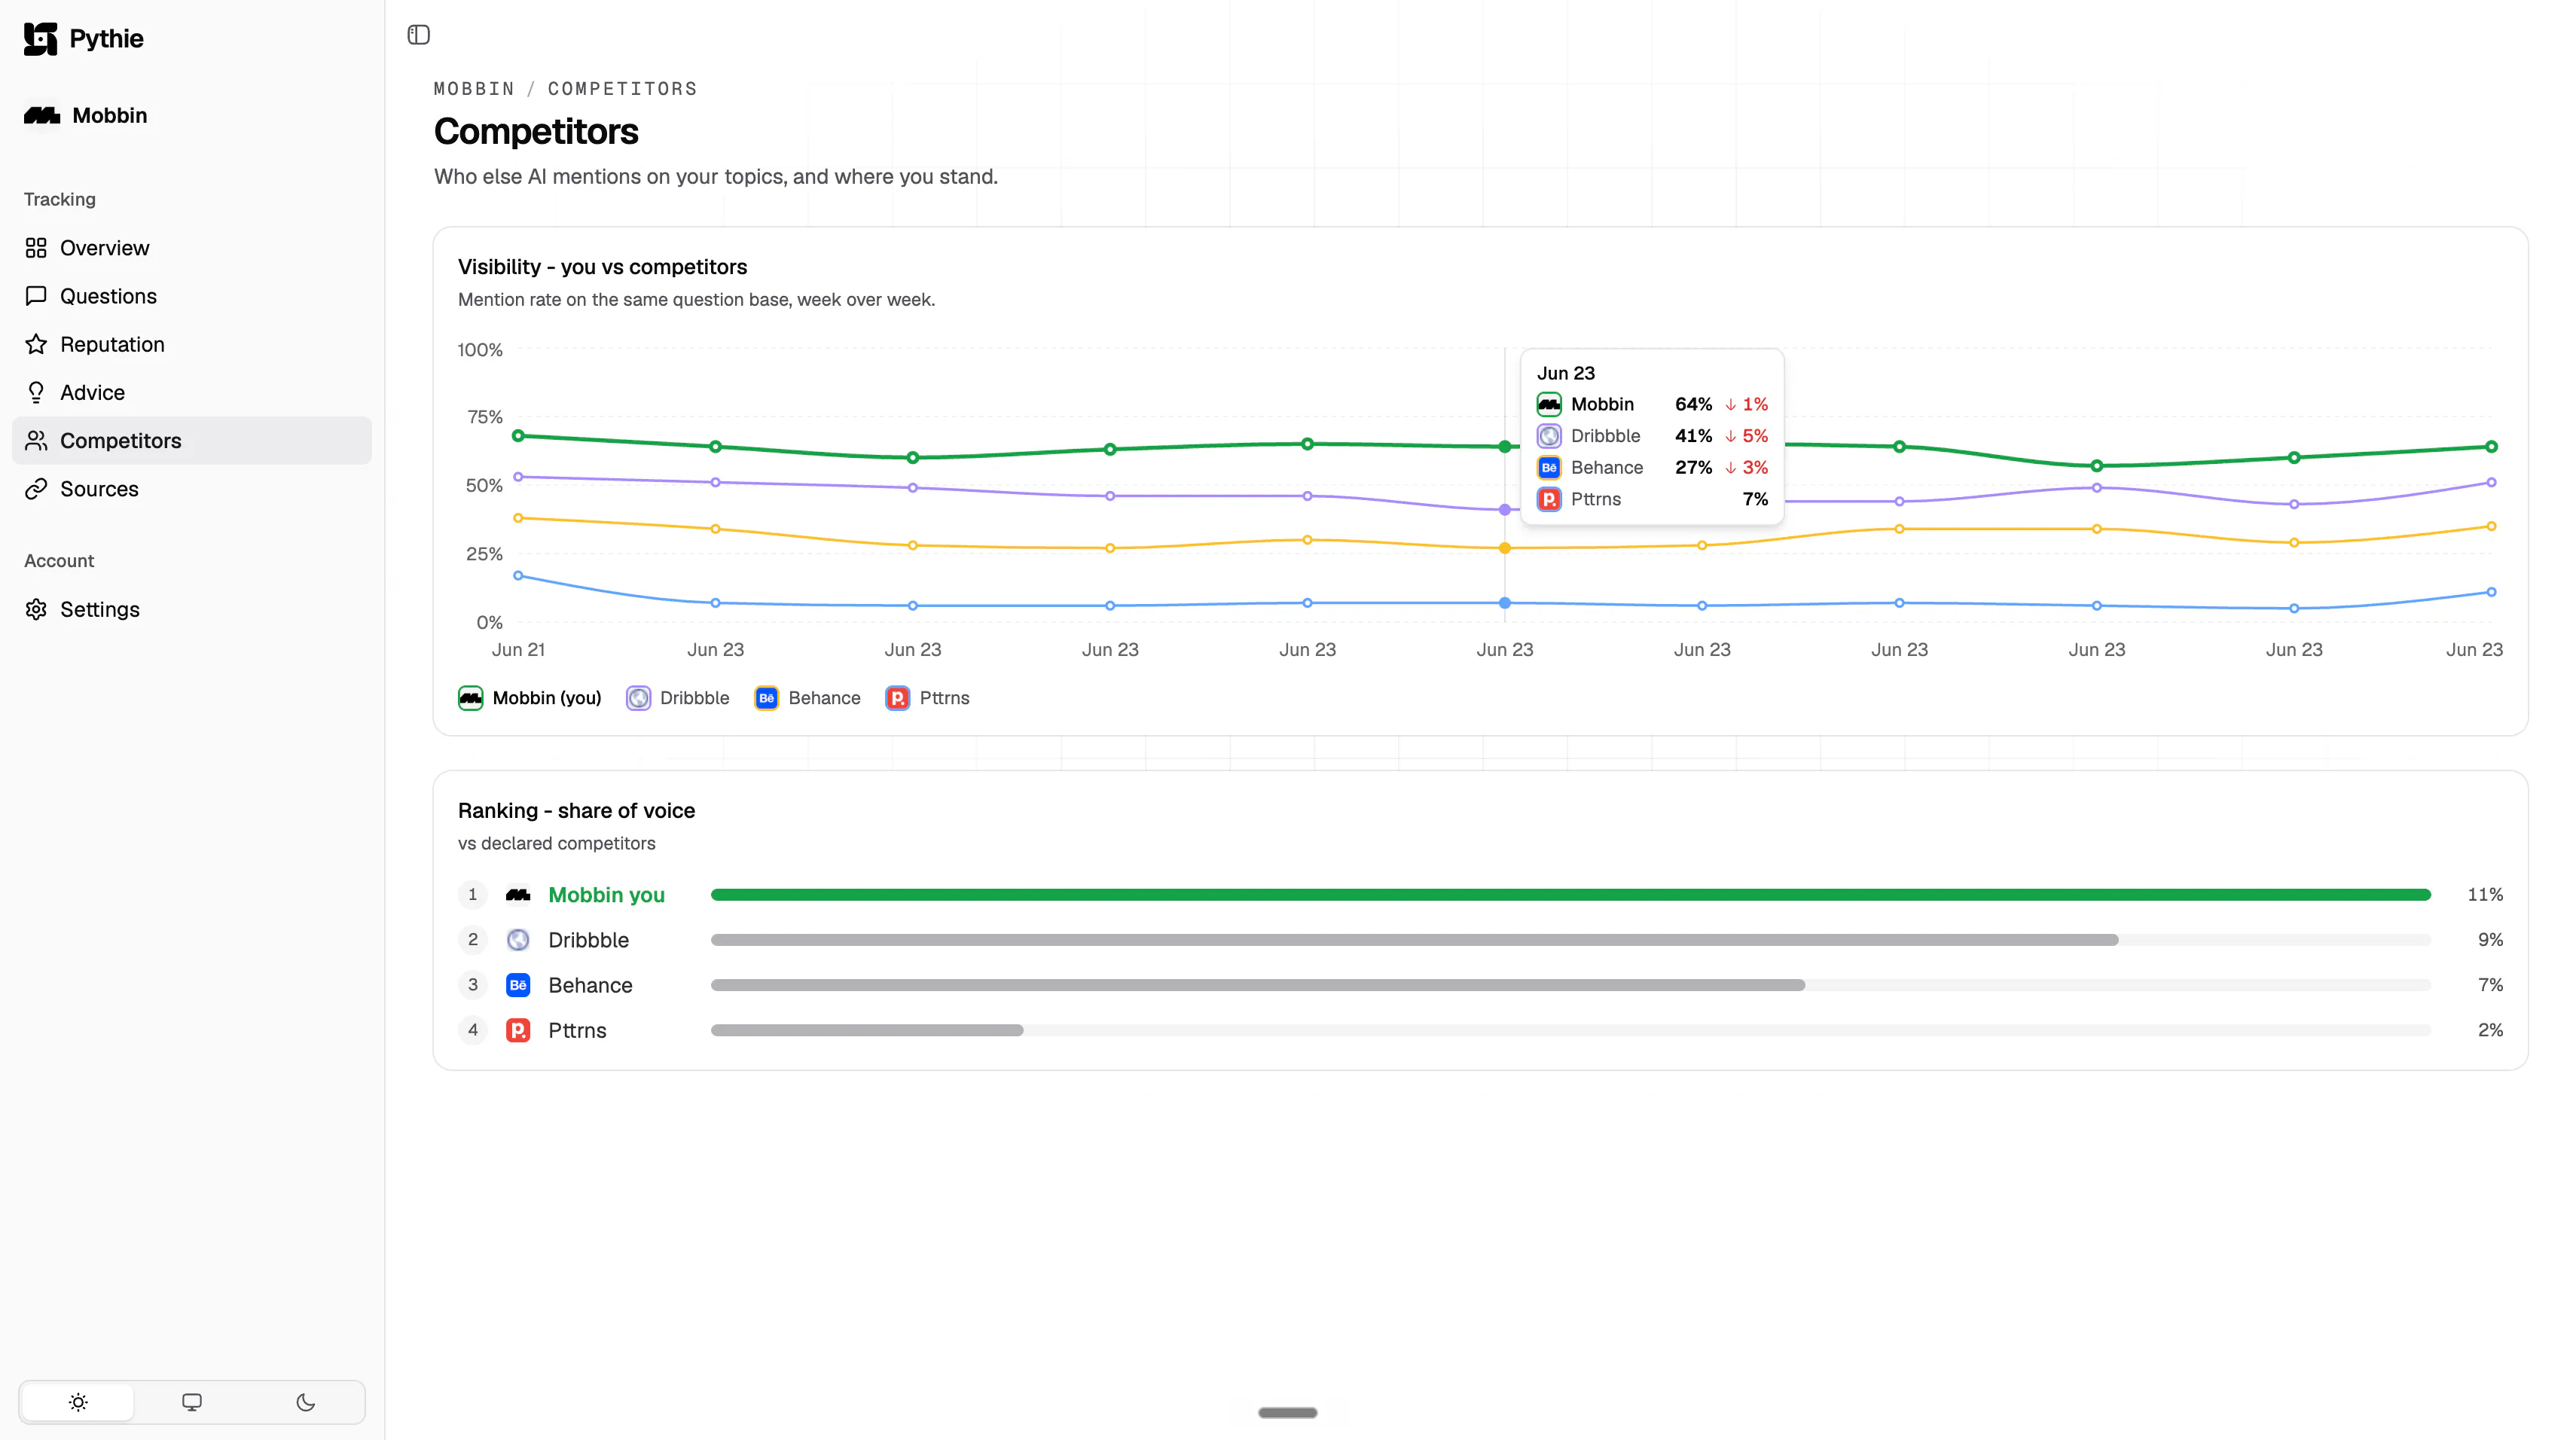Click Pttrns icon in chart tooltip

1549,499
